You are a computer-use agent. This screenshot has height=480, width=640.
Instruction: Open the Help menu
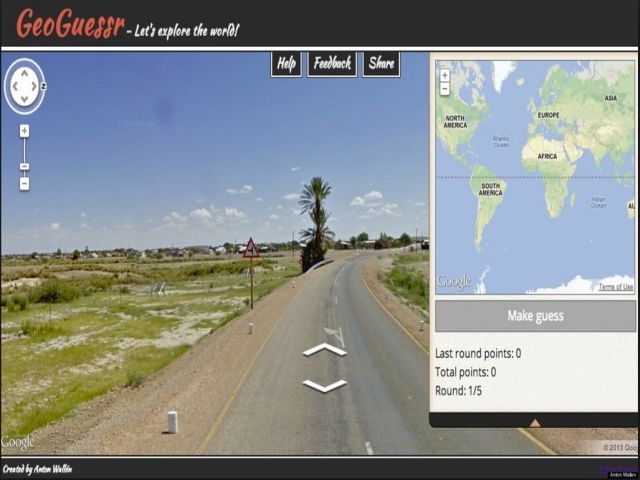pyautogui.click(x=286, y=64)
